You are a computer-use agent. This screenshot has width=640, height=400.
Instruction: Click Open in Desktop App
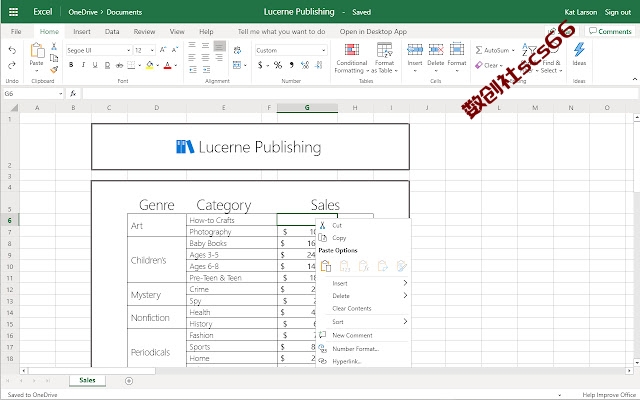pos(373,31)
